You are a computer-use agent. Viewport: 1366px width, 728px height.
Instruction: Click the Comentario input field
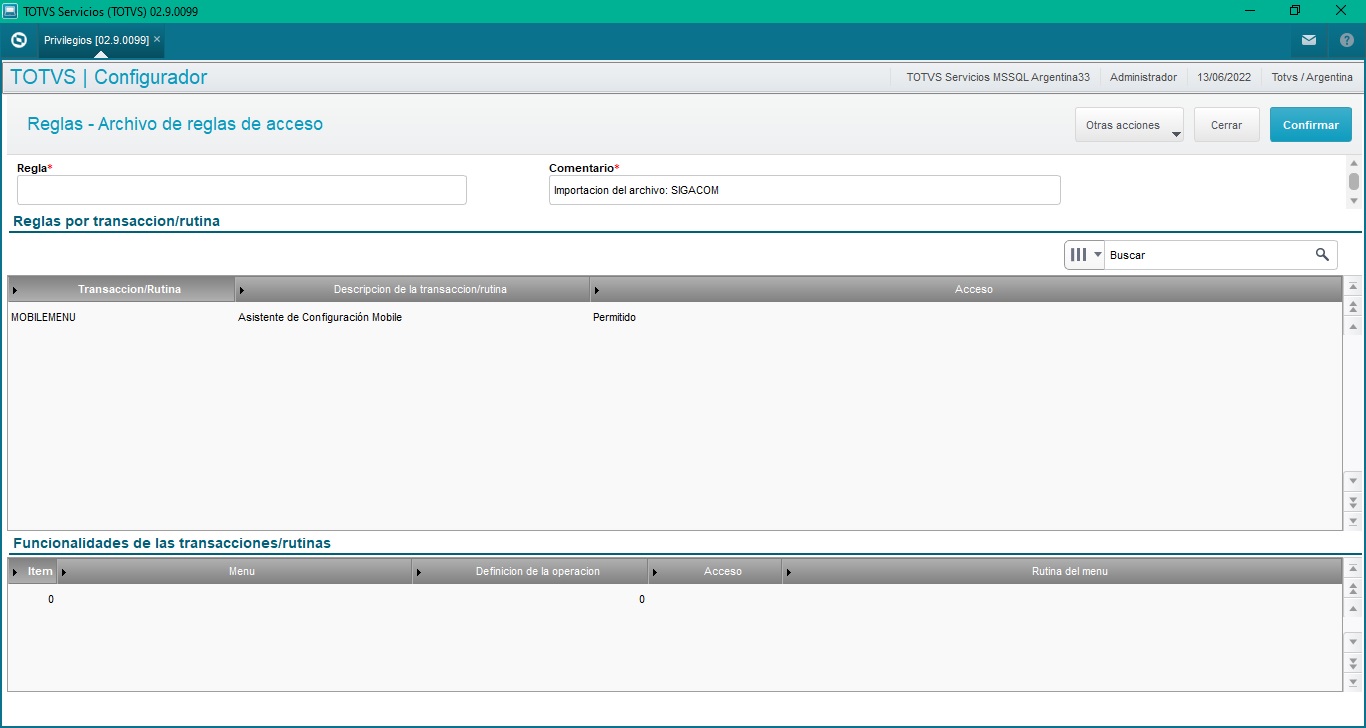[x=805, y=190]
